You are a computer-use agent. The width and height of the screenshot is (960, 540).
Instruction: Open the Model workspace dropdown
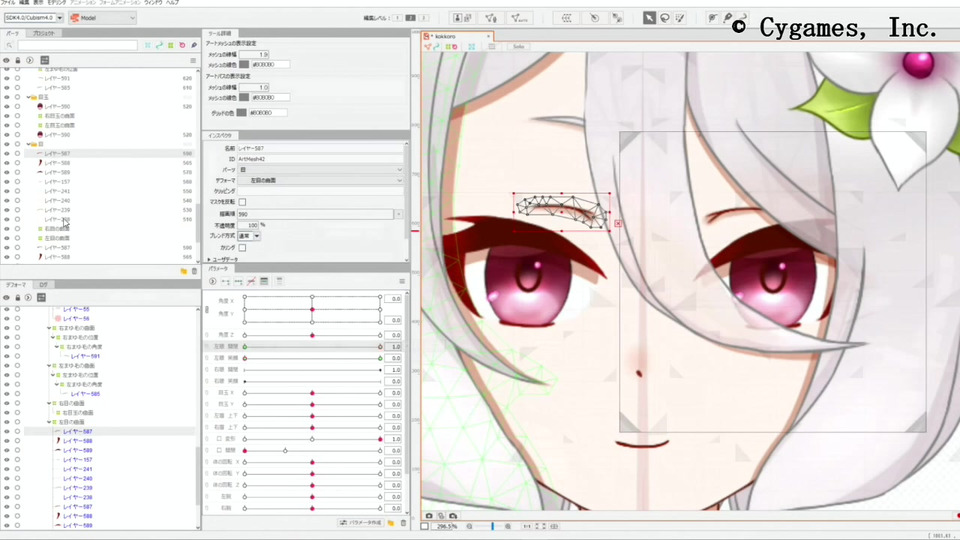(x=102, y=18)
